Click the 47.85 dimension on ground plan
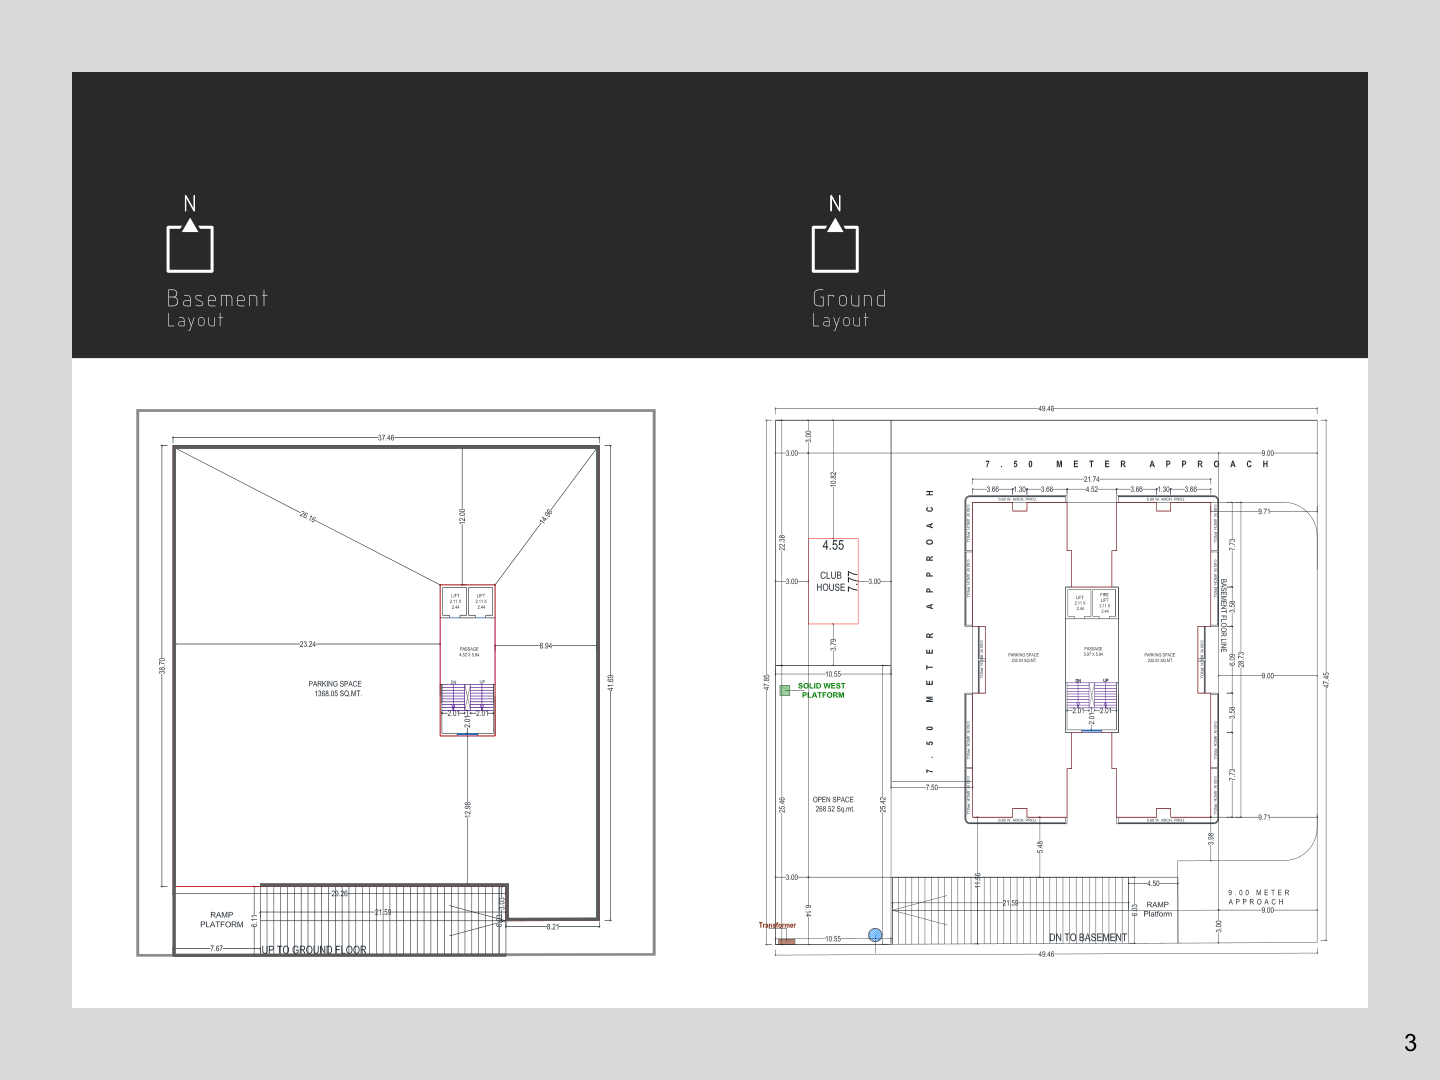This screenshot has width=1440, height=1080. [767, 683]
